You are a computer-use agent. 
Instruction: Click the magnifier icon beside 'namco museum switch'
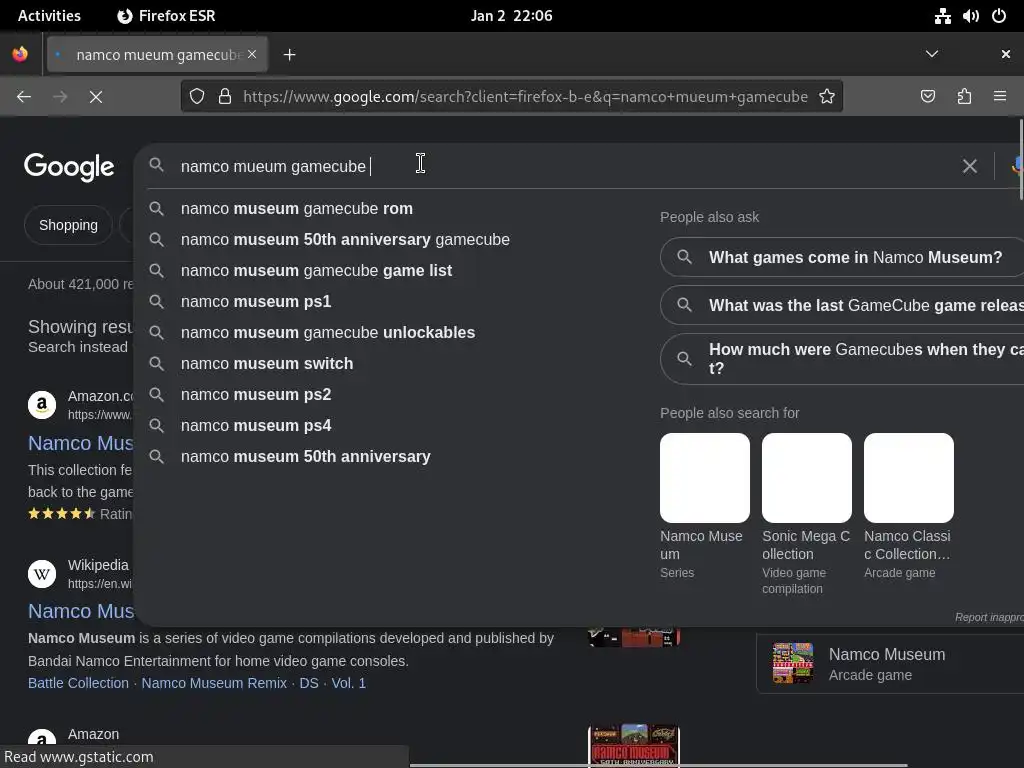pos(156,363)
